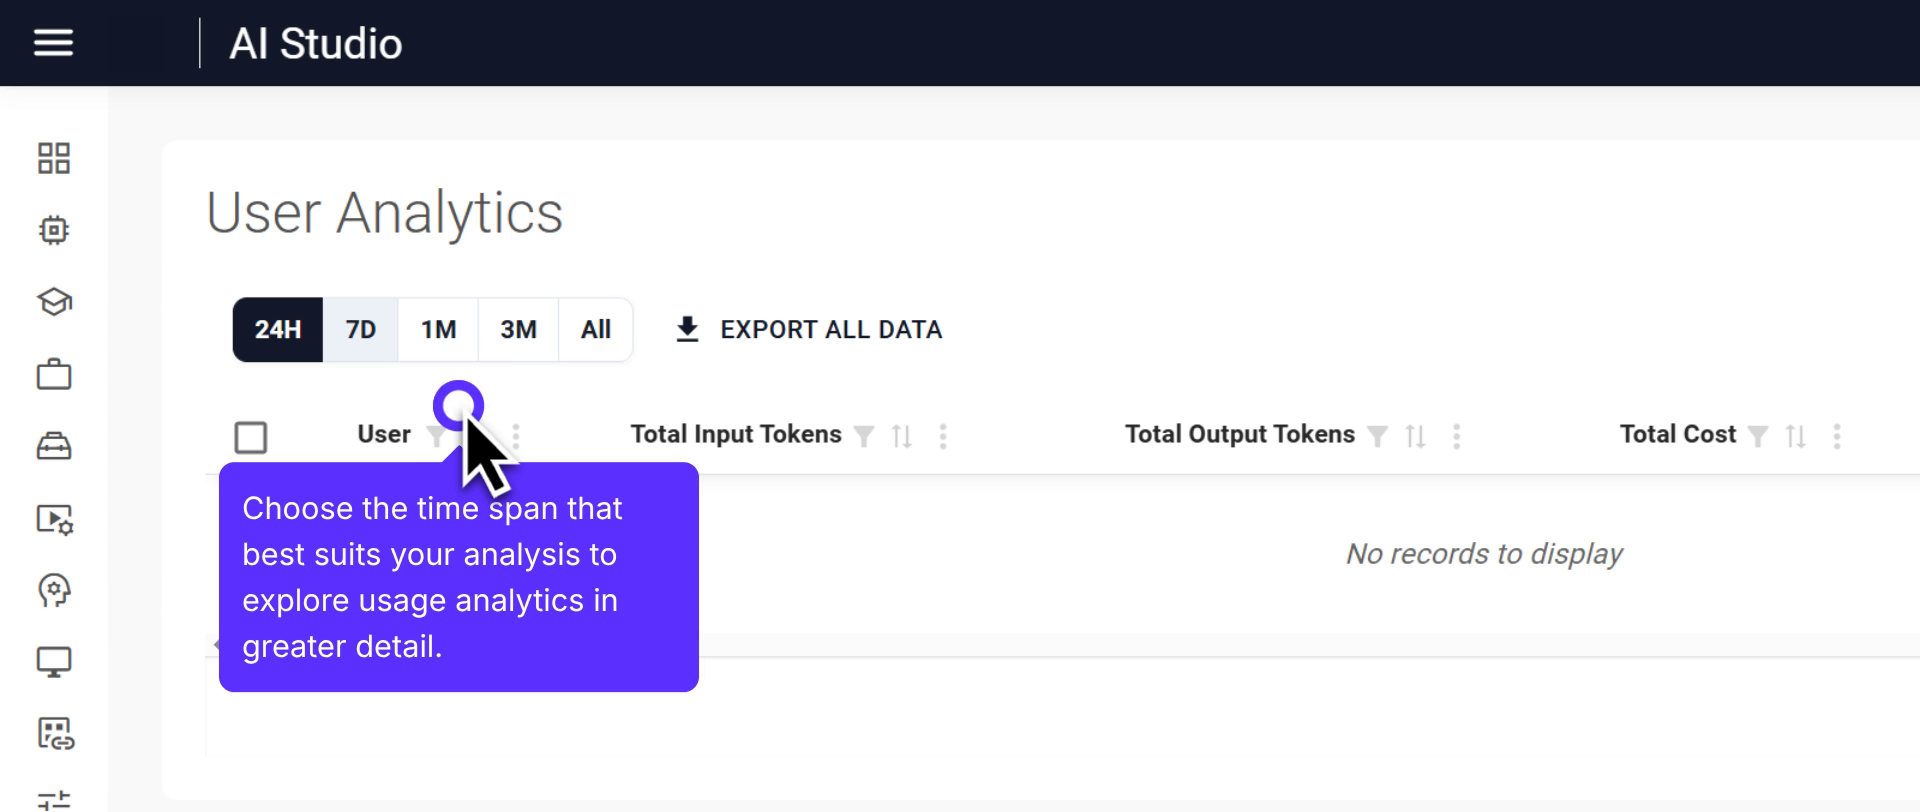Select the briefcase icon in sidebar
The image size is (1920, 812).
click(x=54, y=375)
